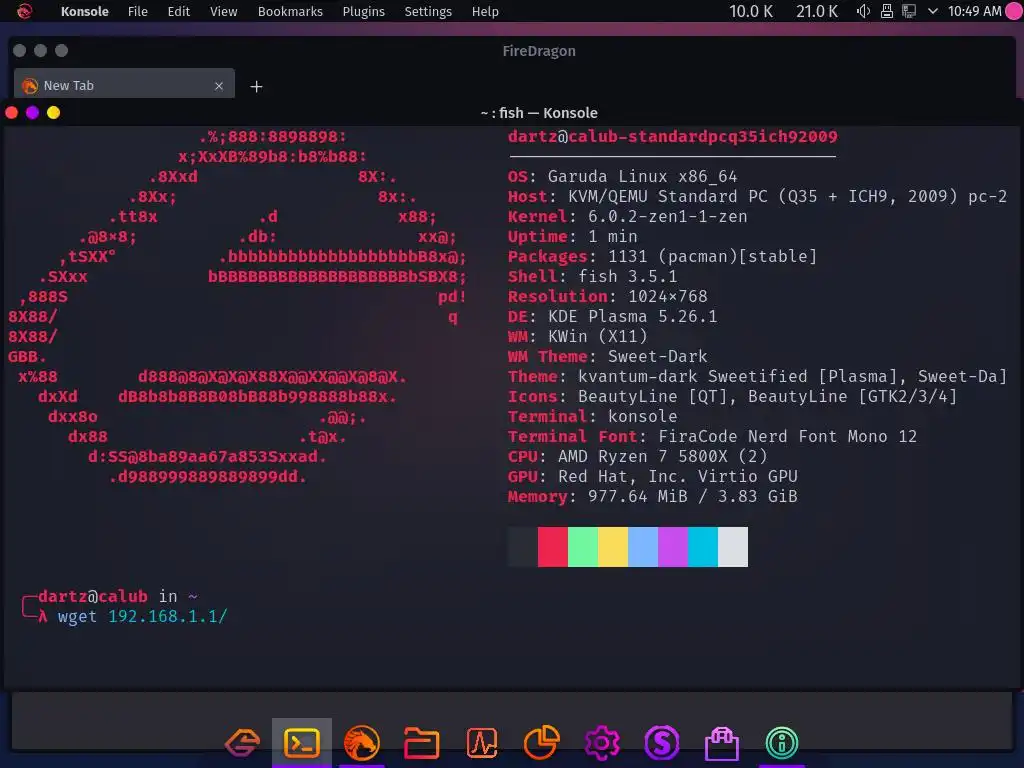Open the file manager folder dock icon
Image resolution: width=1024 pixels, height=768 pixels.
422,743
